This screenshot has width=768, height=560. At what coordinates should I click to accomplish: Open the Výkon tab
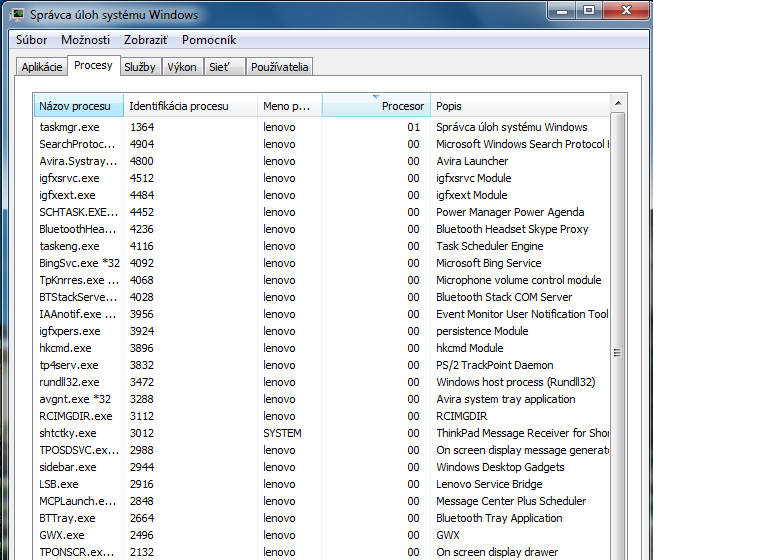click(182, 67)
